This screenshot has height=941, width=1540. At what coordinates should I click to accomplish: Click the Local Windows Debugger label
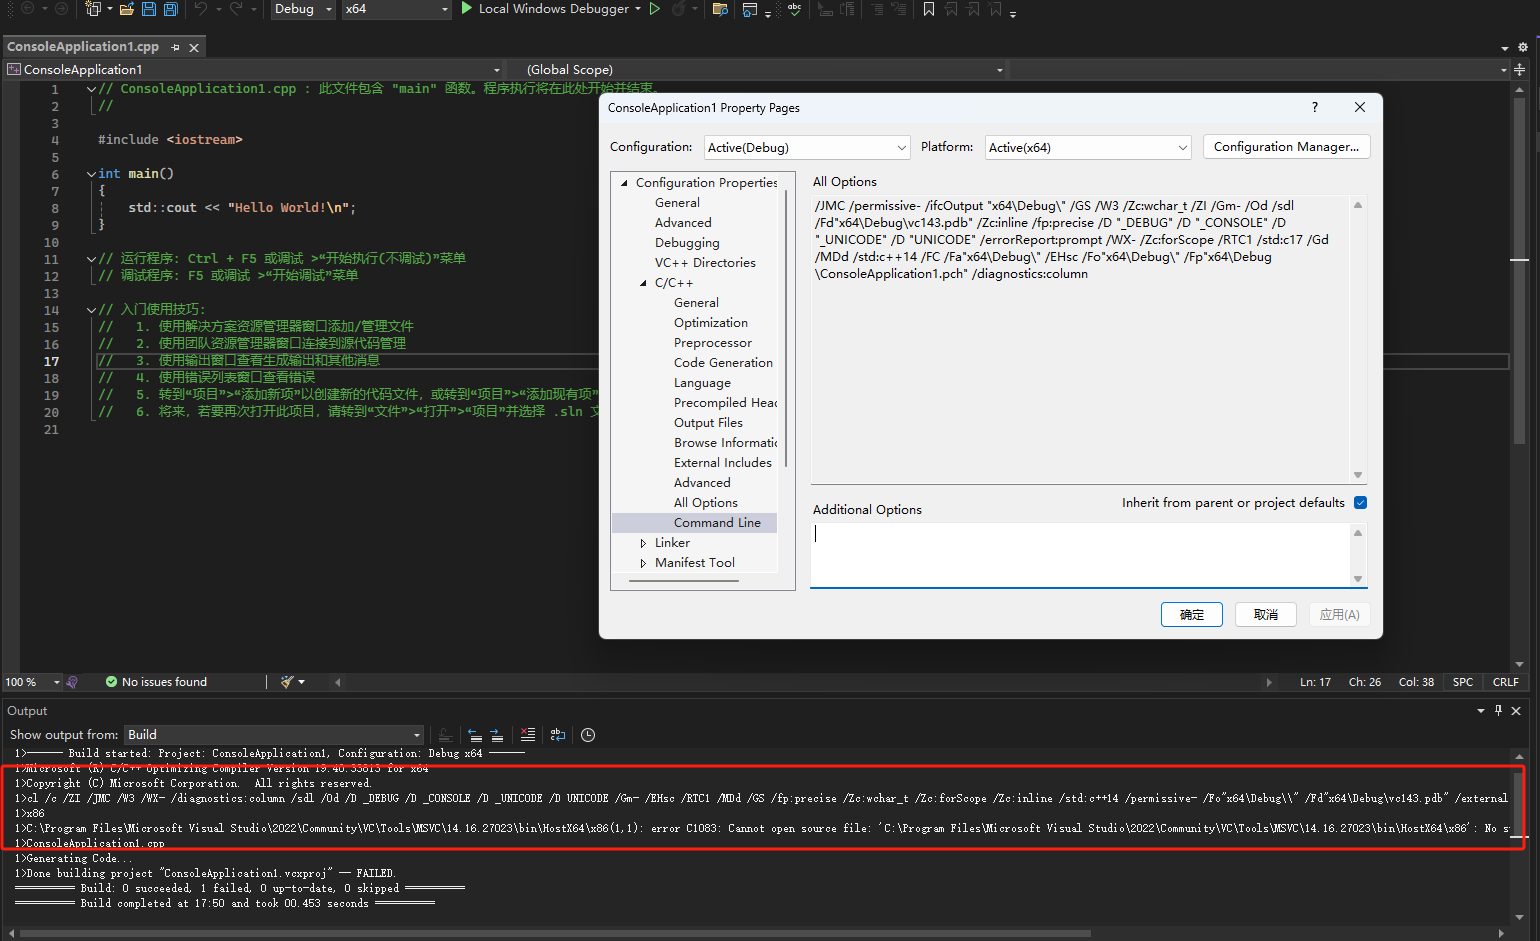554,9
